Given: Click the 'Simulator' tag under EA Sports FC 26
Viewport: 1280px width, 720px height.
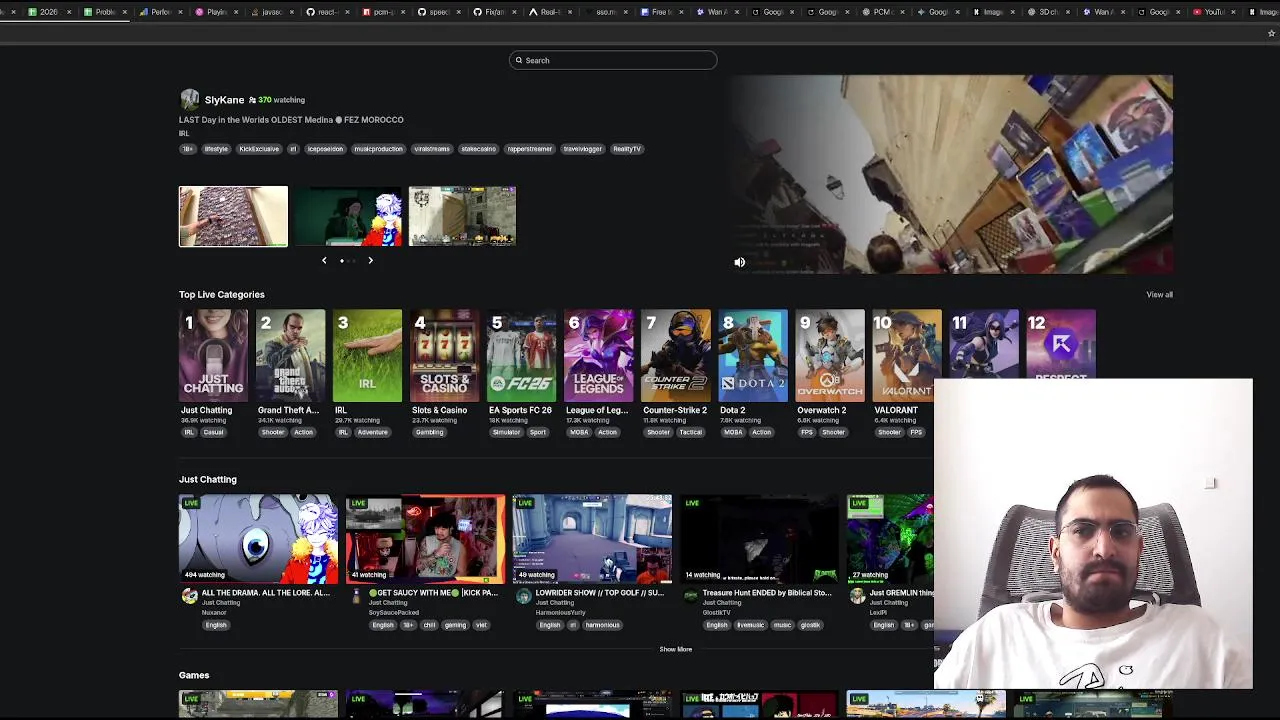Looking at the screenshot, I should (506, 432).
